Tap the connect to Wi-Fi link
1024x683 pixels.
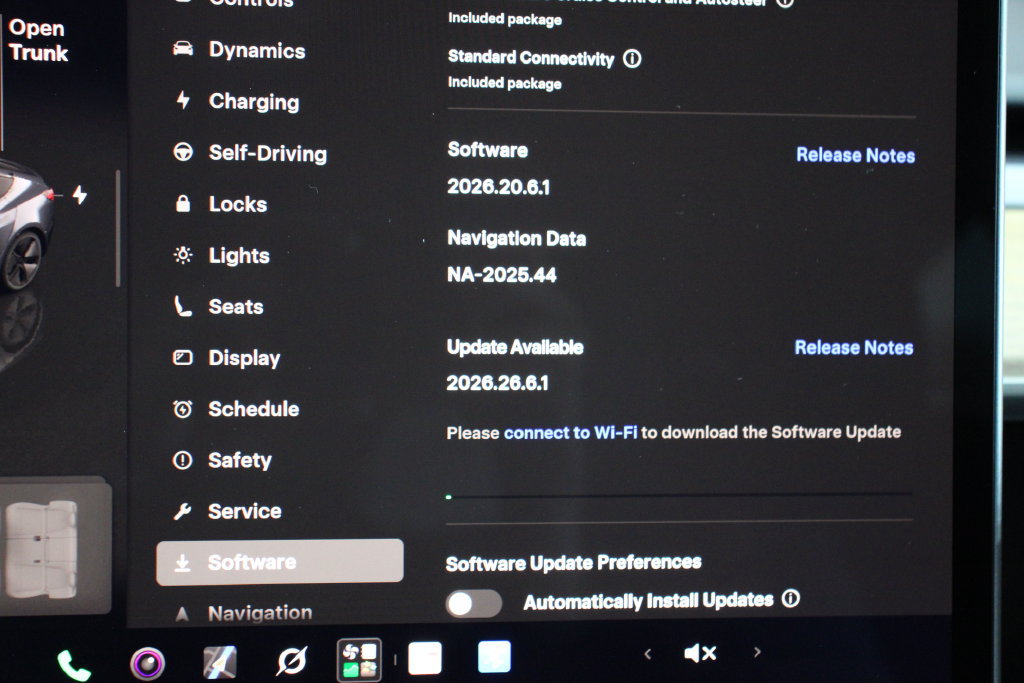570,433
